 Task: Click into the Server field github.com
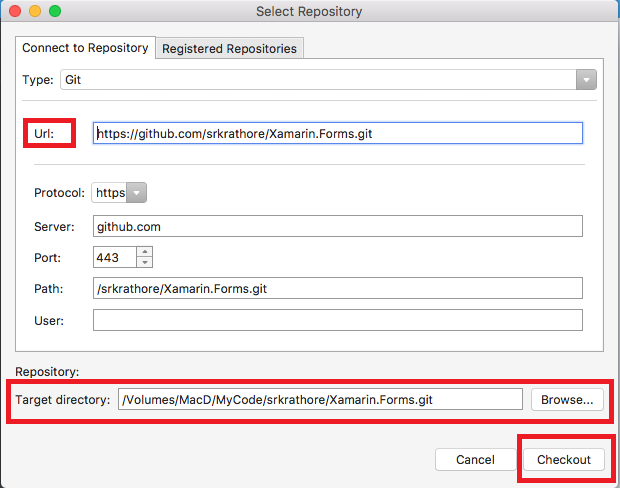click(338, 226)
